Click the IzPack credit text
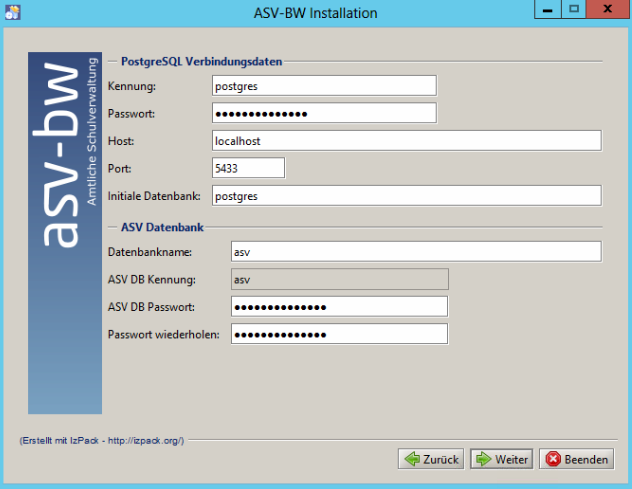632x489 pixels. tap(100, 439)
